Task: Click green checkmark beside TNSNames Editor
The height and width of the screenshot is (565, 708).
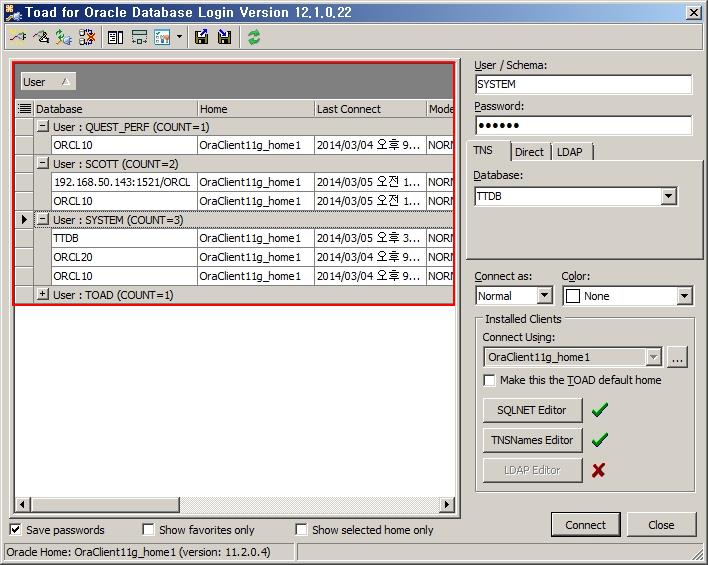Action: (598, 440)
